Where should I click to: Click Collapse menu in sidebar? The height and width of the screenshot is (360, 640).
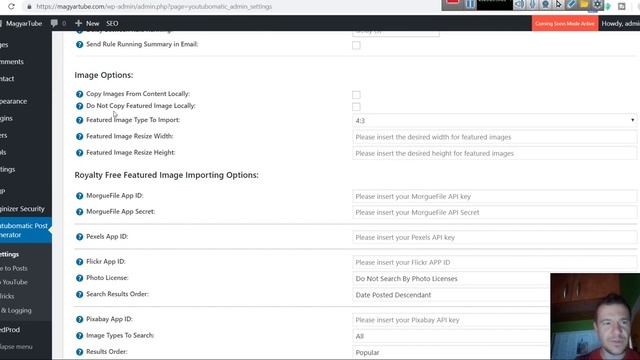(26, 347)
